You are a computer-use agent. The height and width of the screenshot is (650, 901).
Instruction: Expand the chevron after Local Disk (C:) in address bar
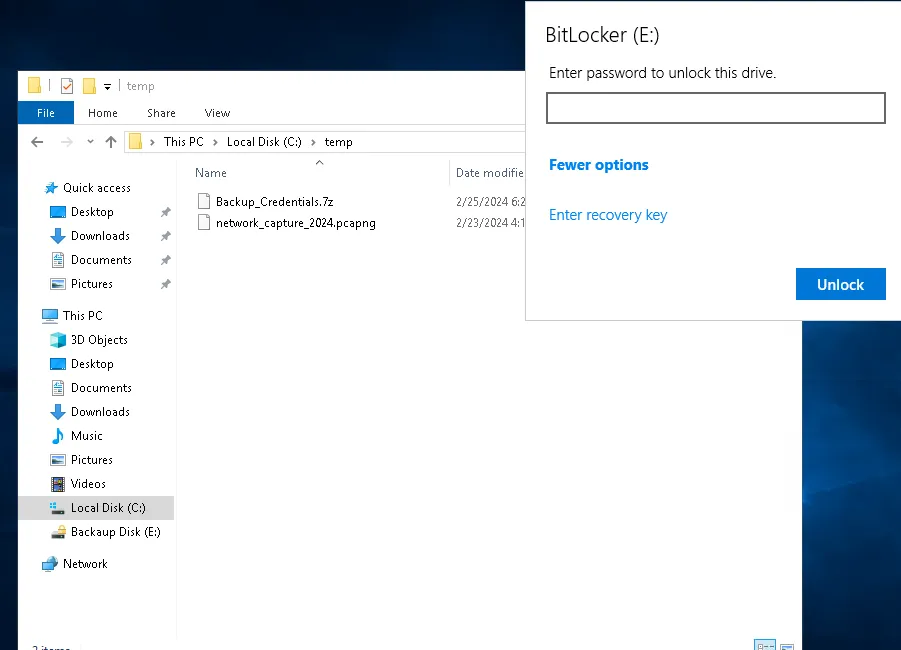(x=313, y=143)
